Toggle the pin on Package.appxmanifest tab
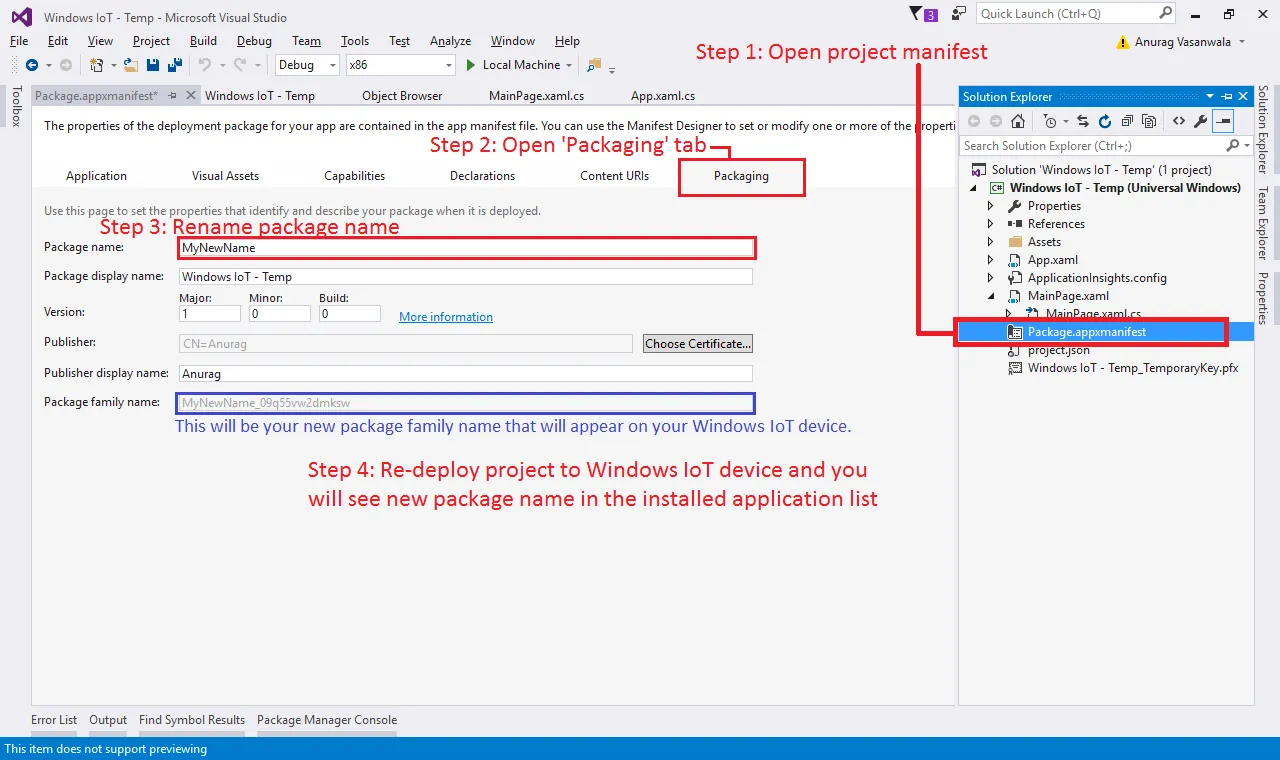This screenshot has width=1280, height=760. click(173, 96)
